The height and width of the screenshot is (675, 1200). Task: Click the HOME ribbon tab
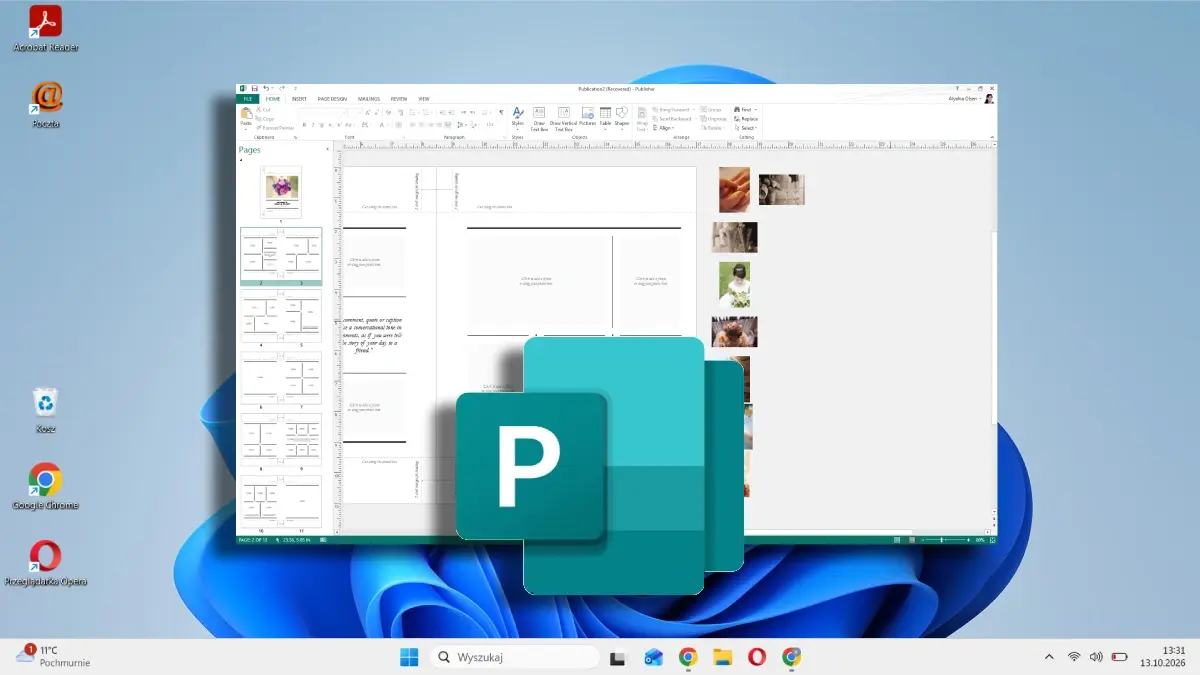click(x=273, y=99)
